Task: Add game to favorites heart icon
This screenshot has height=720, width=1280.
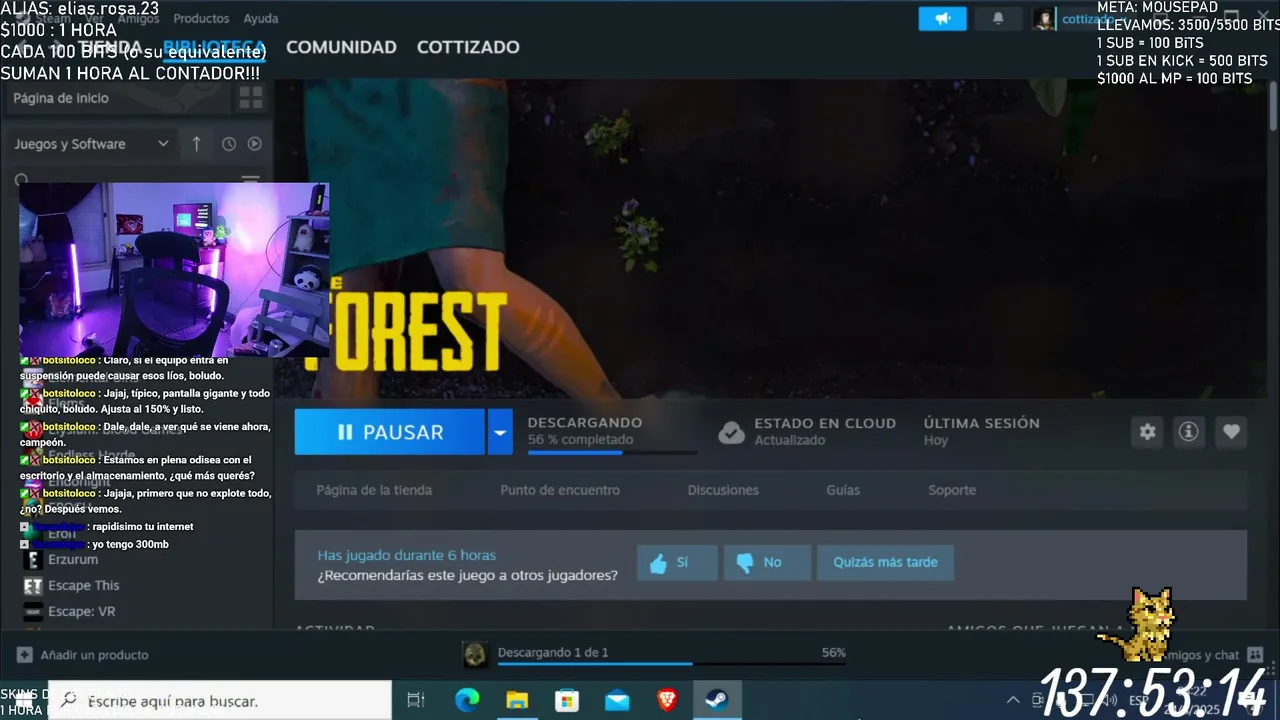Action: (x=1231, y=431)
